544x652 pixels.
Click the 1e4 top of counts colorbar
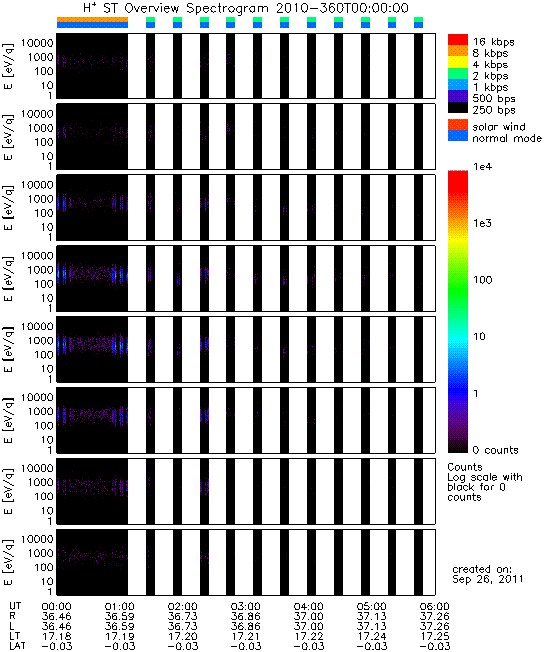(x=458, y=172)
